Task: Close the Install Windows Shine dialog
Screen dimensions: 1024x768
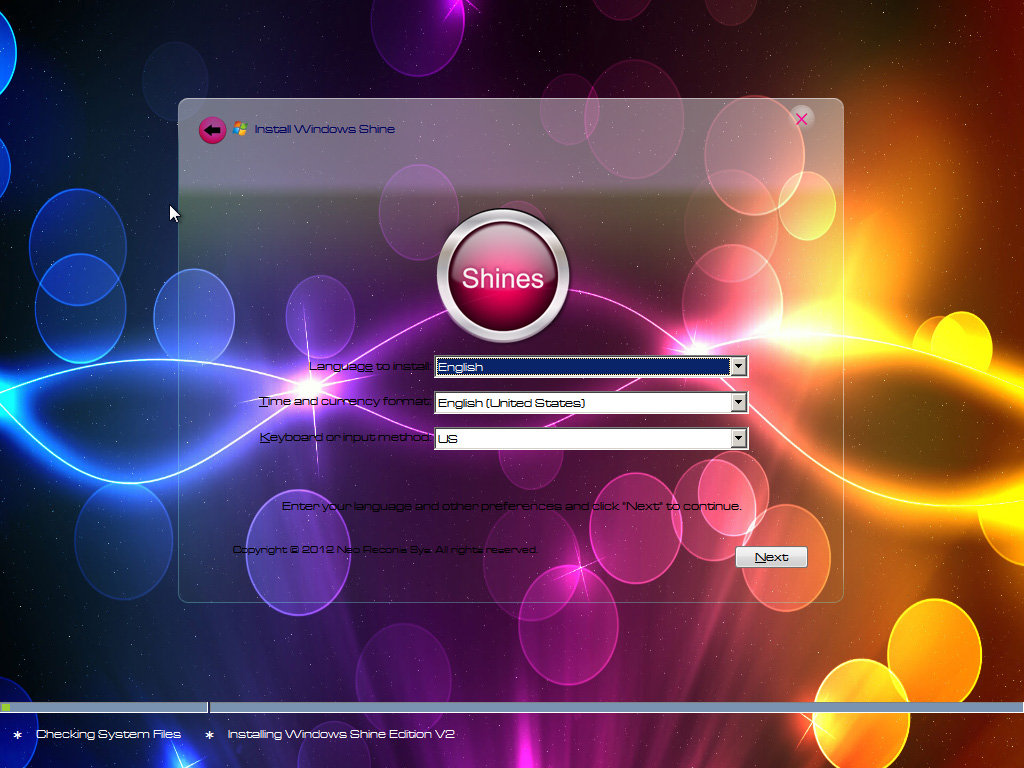Action: point(801,119)
